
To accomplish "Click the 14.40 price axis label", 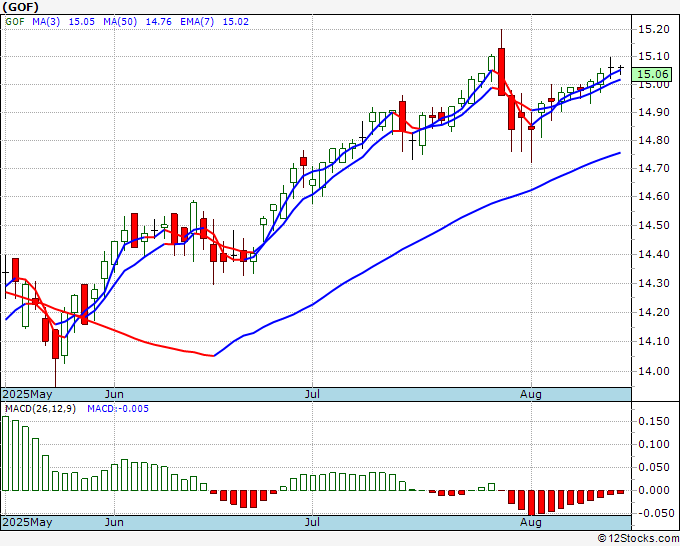I will (x=654, y=254).
